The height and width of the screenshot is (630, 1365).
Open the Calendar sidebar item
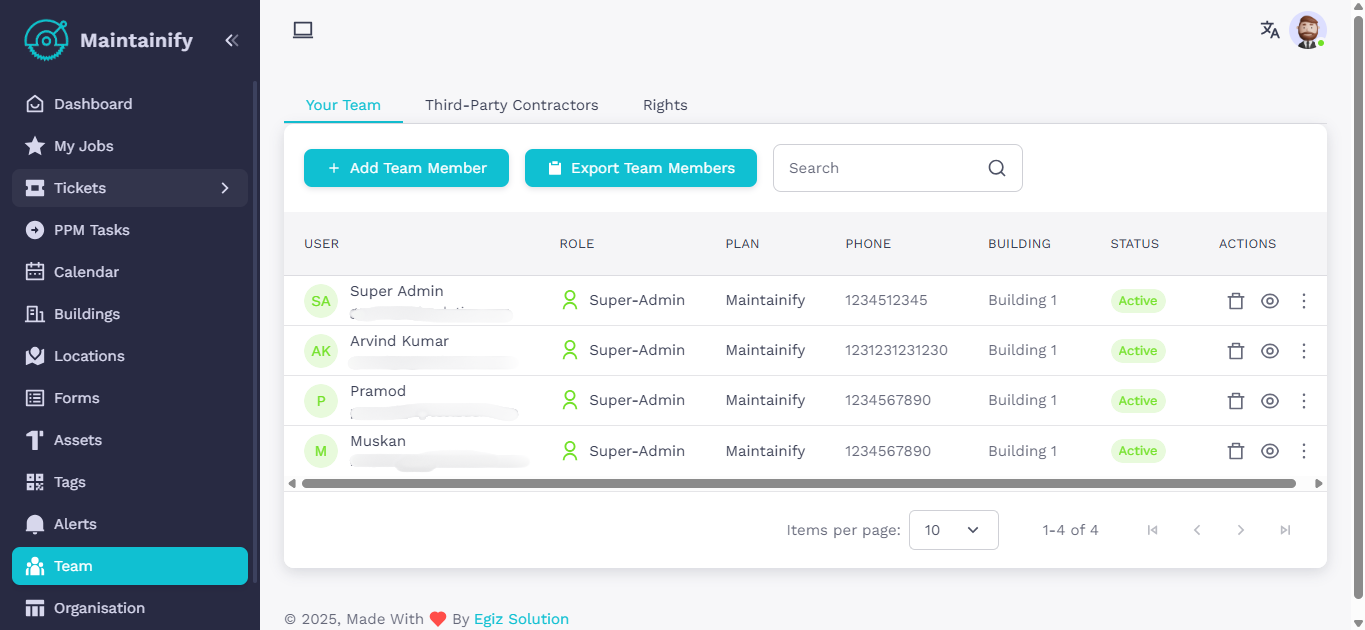tap(86, 272)
